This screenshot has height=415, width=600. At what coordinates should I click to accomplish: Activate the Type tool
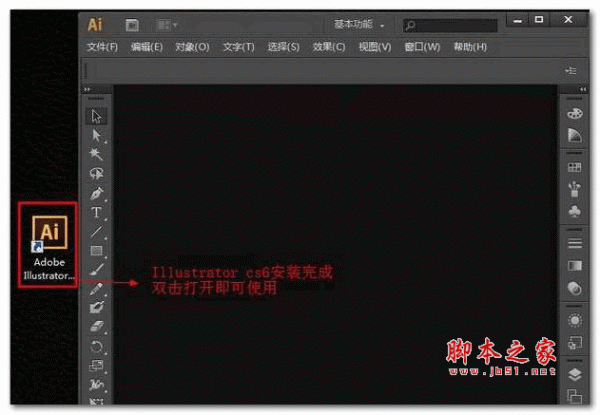coord(96,212)
